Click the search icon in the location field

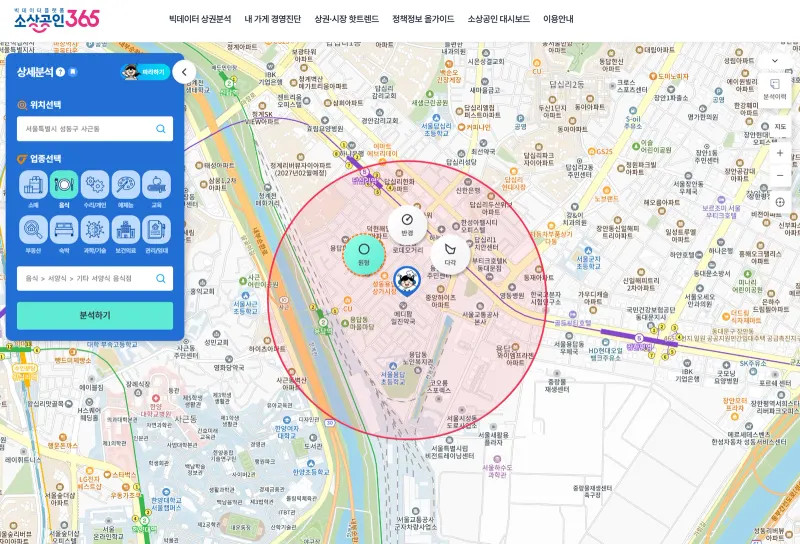tap(161, 129)
